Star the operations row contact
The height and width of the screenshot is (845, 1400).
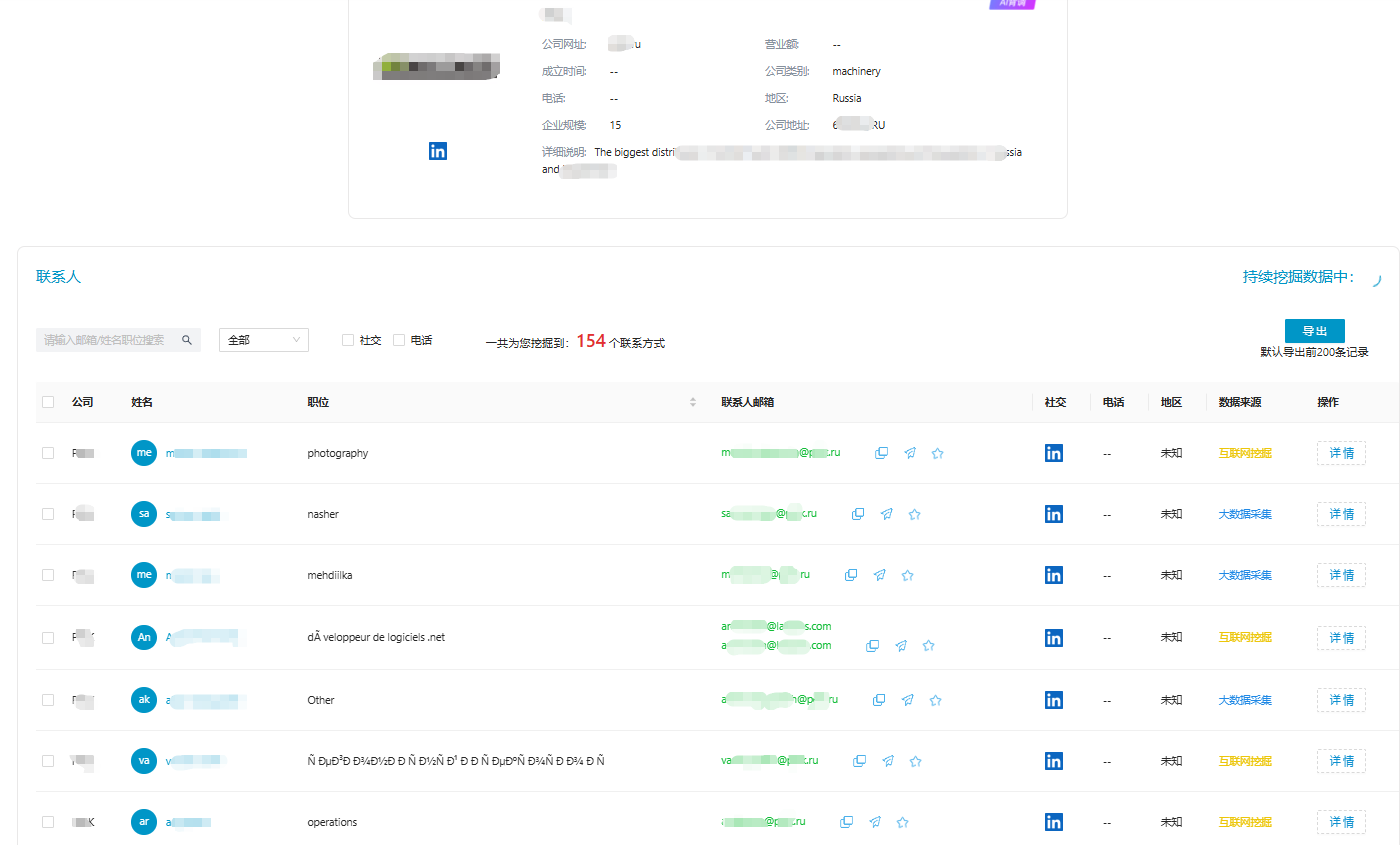point(902,822)
